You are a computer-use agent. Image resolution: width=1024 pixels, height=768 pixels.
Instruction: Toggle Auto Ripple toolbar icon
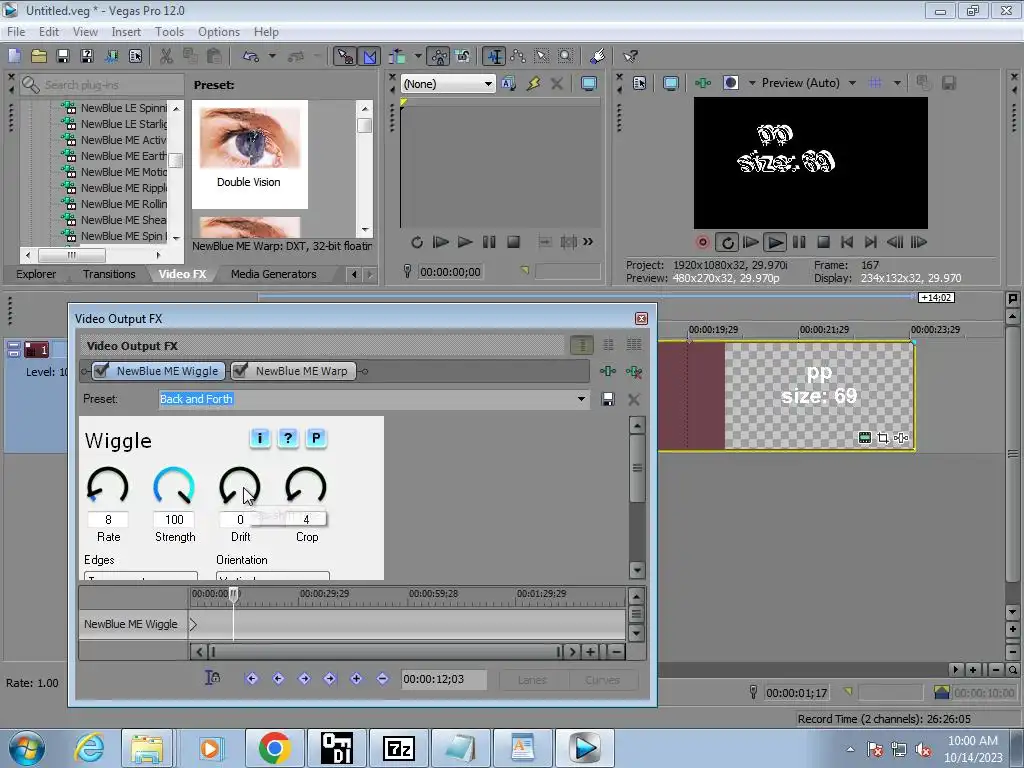[x=397, y=57]
